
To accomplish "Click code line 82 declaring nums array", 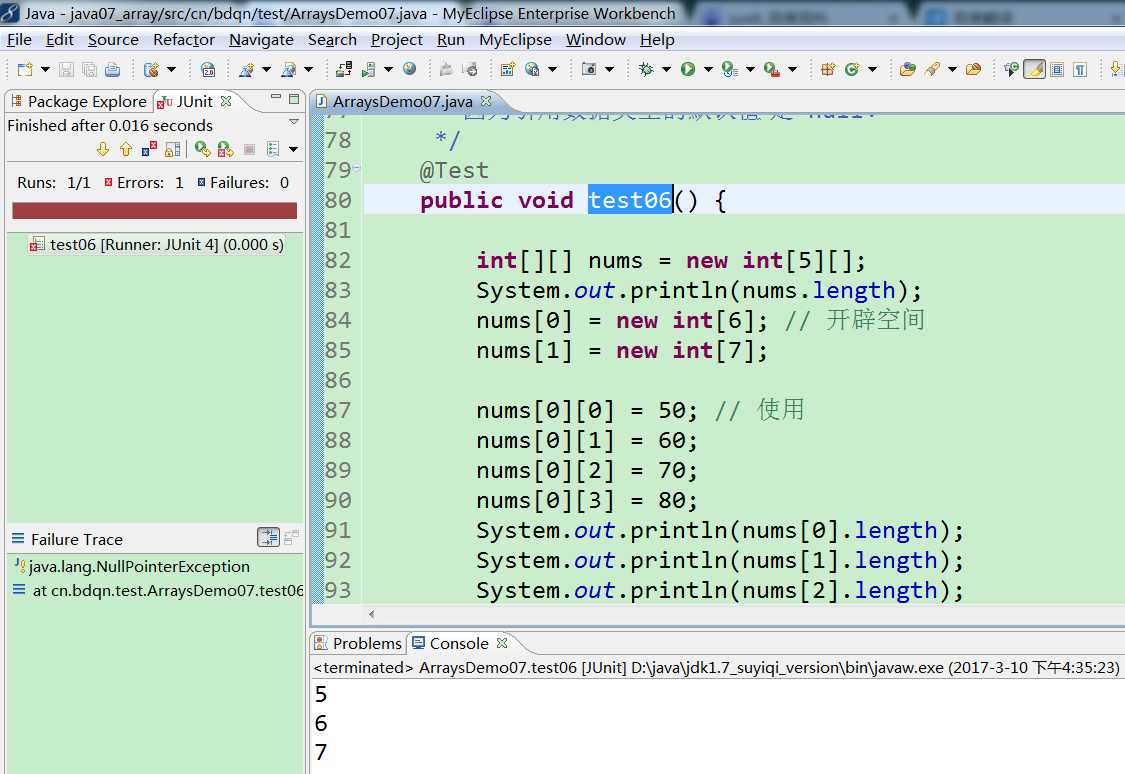I will (x=671, y=260).
